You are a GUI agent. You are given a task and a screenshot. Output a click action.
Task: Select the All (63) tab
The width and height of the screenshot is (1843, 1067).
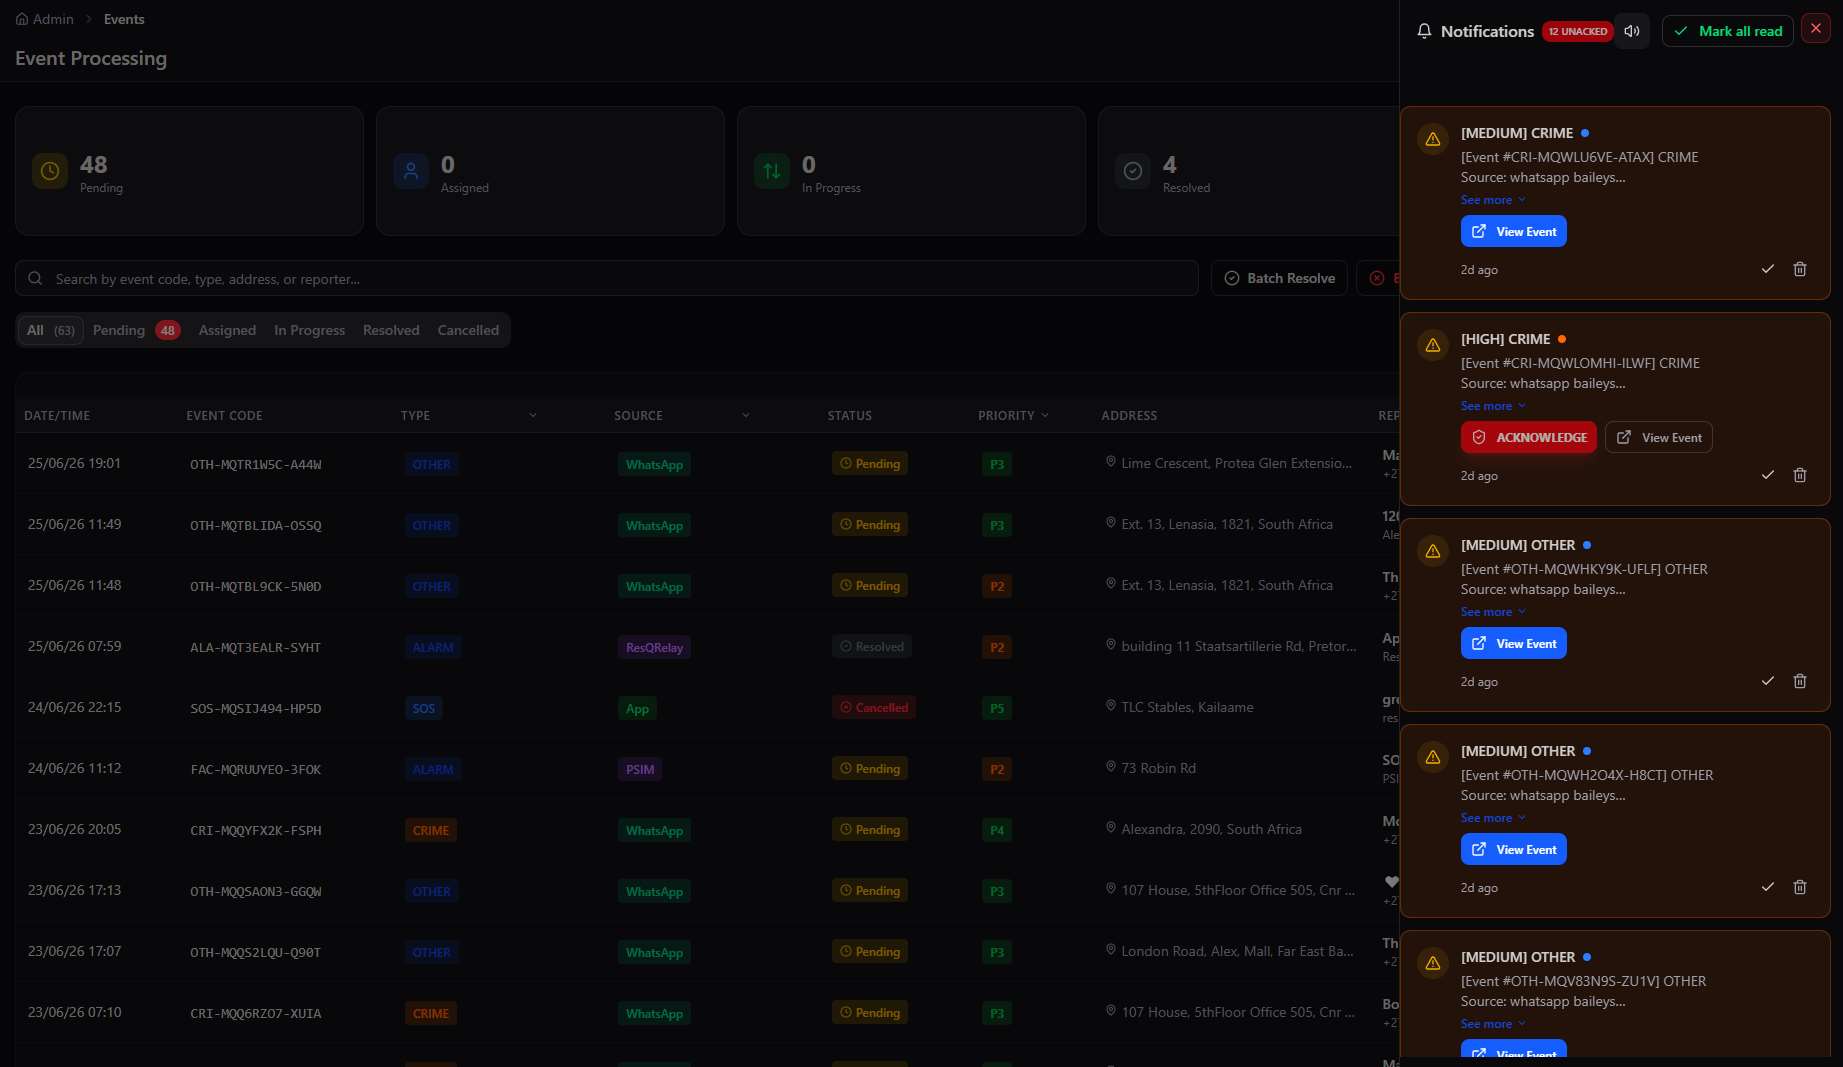pyautogui.click(x=50, y=330)
